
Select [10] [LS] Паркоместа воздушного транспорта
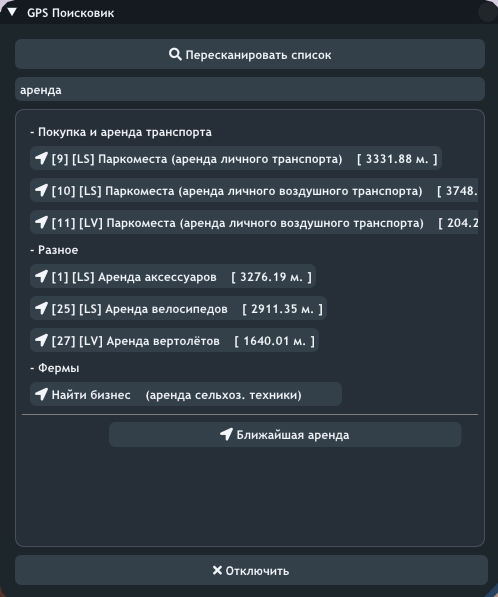254,190
